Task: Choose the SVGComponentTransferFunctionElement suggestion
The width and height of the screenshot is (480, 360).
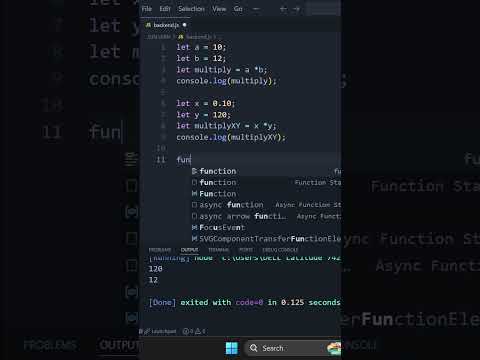Action: (266, 239)
